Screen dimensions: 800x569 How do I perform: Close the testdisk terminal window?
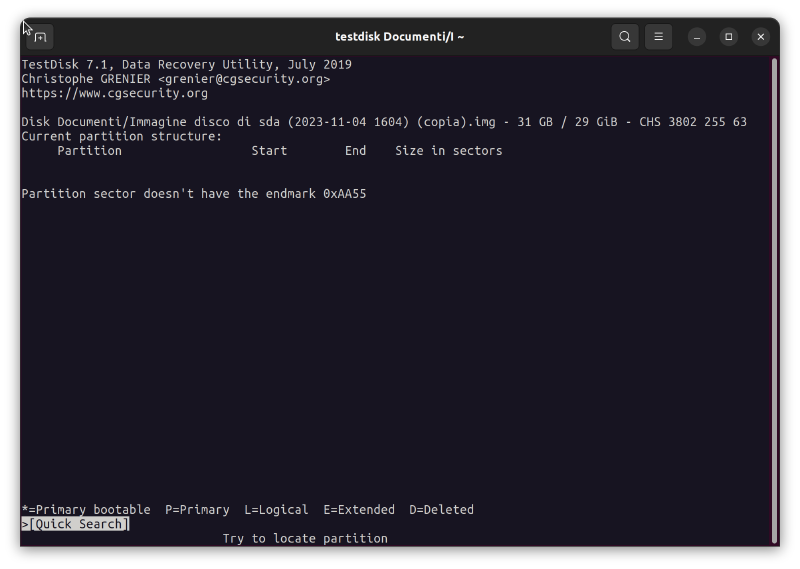pos(761,37)
